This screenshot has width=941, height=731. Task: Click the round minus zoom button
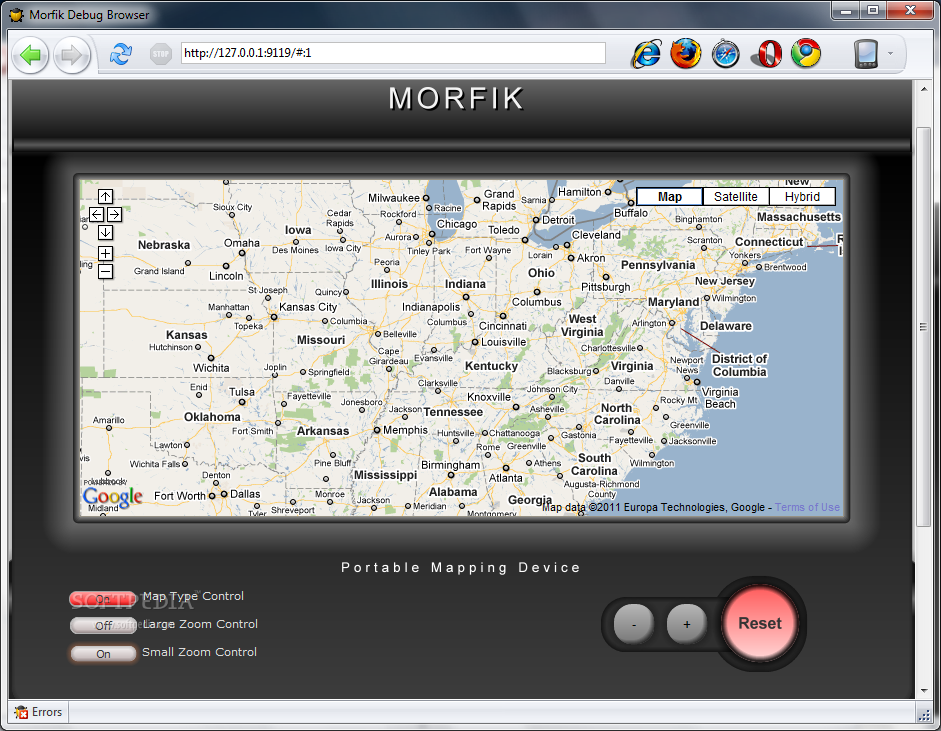pos(634,624)
